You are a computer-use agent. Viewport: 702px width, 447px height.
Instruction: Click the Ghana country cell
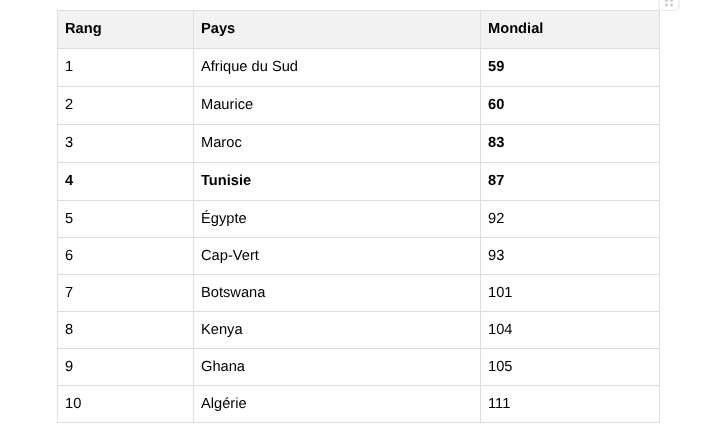(x=223, y=367)
